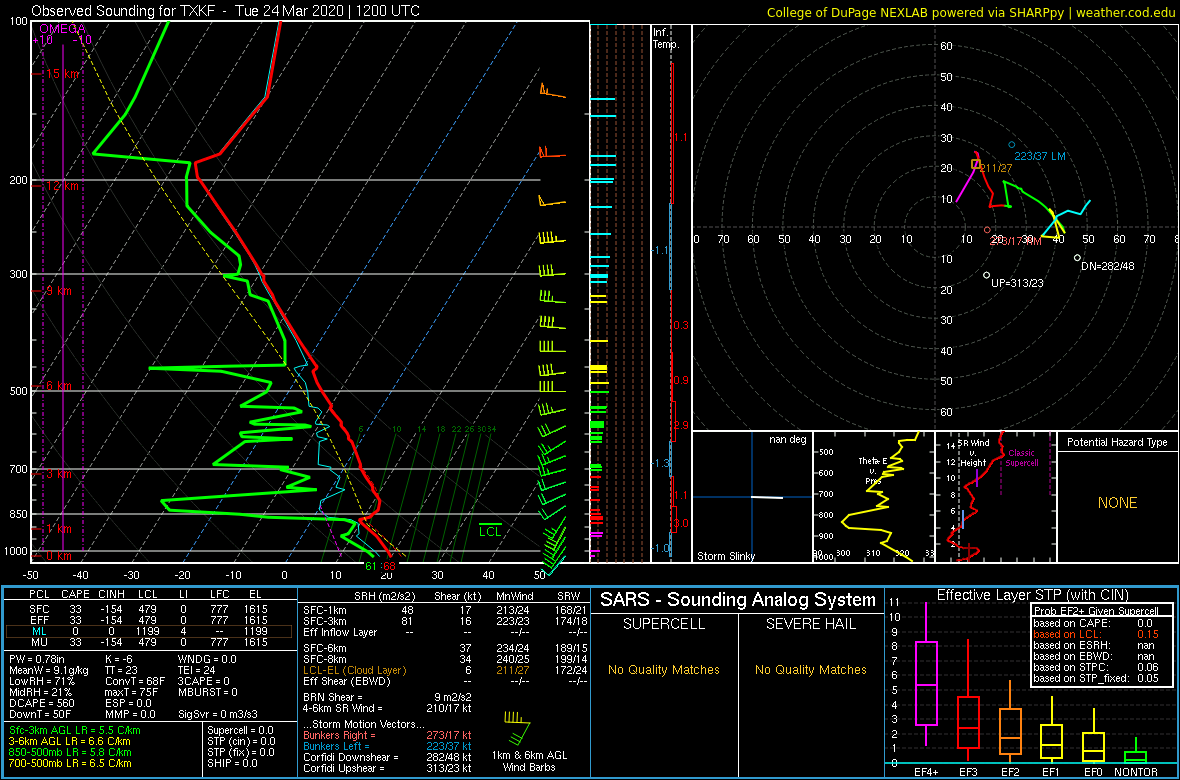Click the magenta OMEGA label

[x=61, y=29]
